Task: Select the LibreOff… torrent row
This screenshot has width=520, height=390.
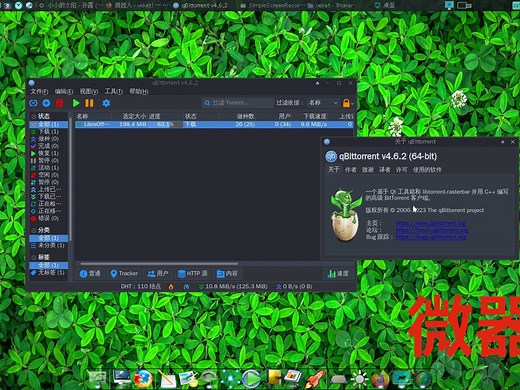Action: (x=214, y=124)
